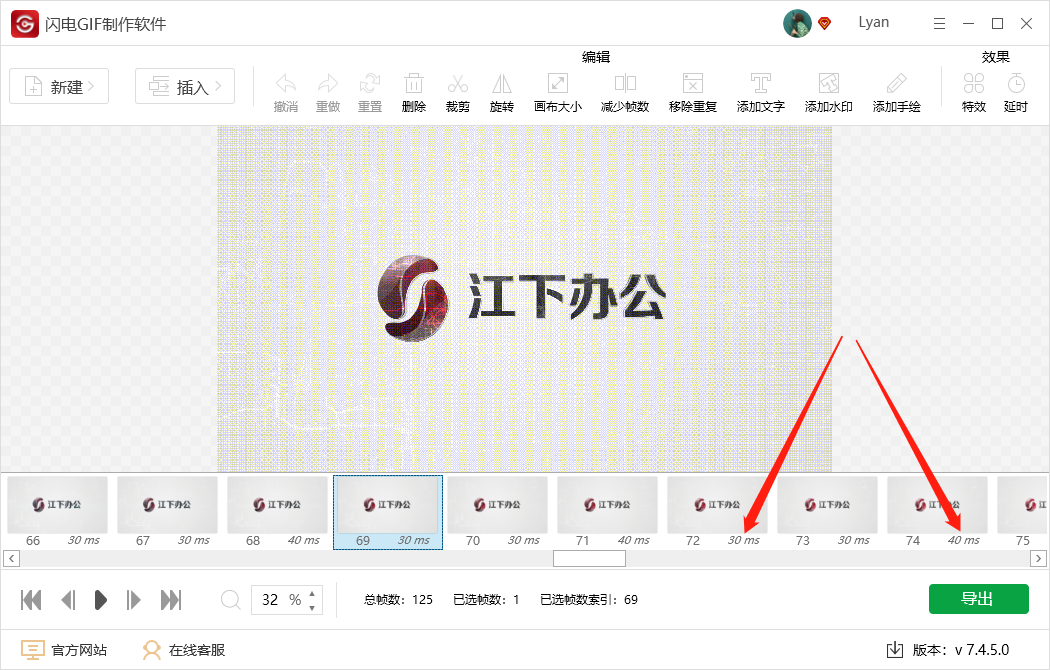The height and width of the screenshot is (670, 1050).
Task: Click the 40 ms delay of frame 71
Action: click(x=633, y=540)
